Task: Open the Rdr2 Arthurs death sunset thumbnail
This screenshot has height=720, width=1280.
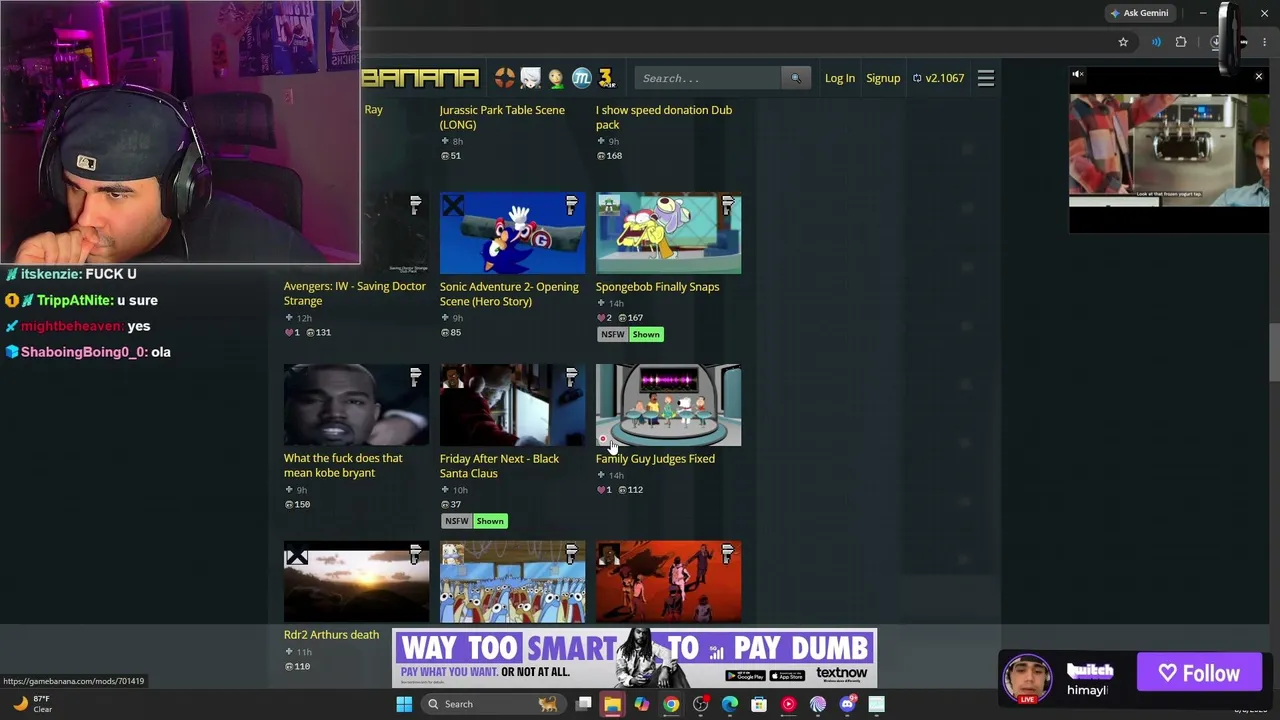Action: click(357, 582)
